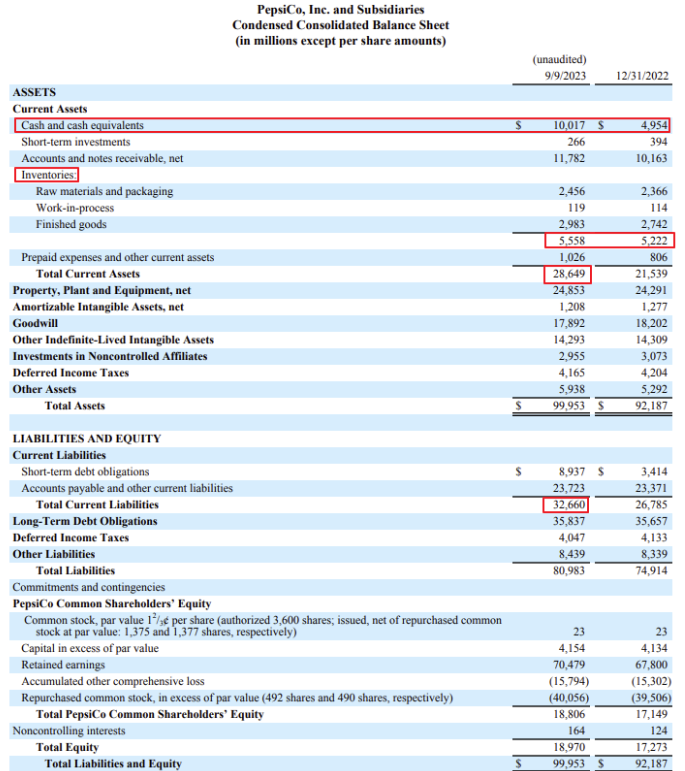
Task: Click the 'Retained earnings' label
Action: click(63, 665)
